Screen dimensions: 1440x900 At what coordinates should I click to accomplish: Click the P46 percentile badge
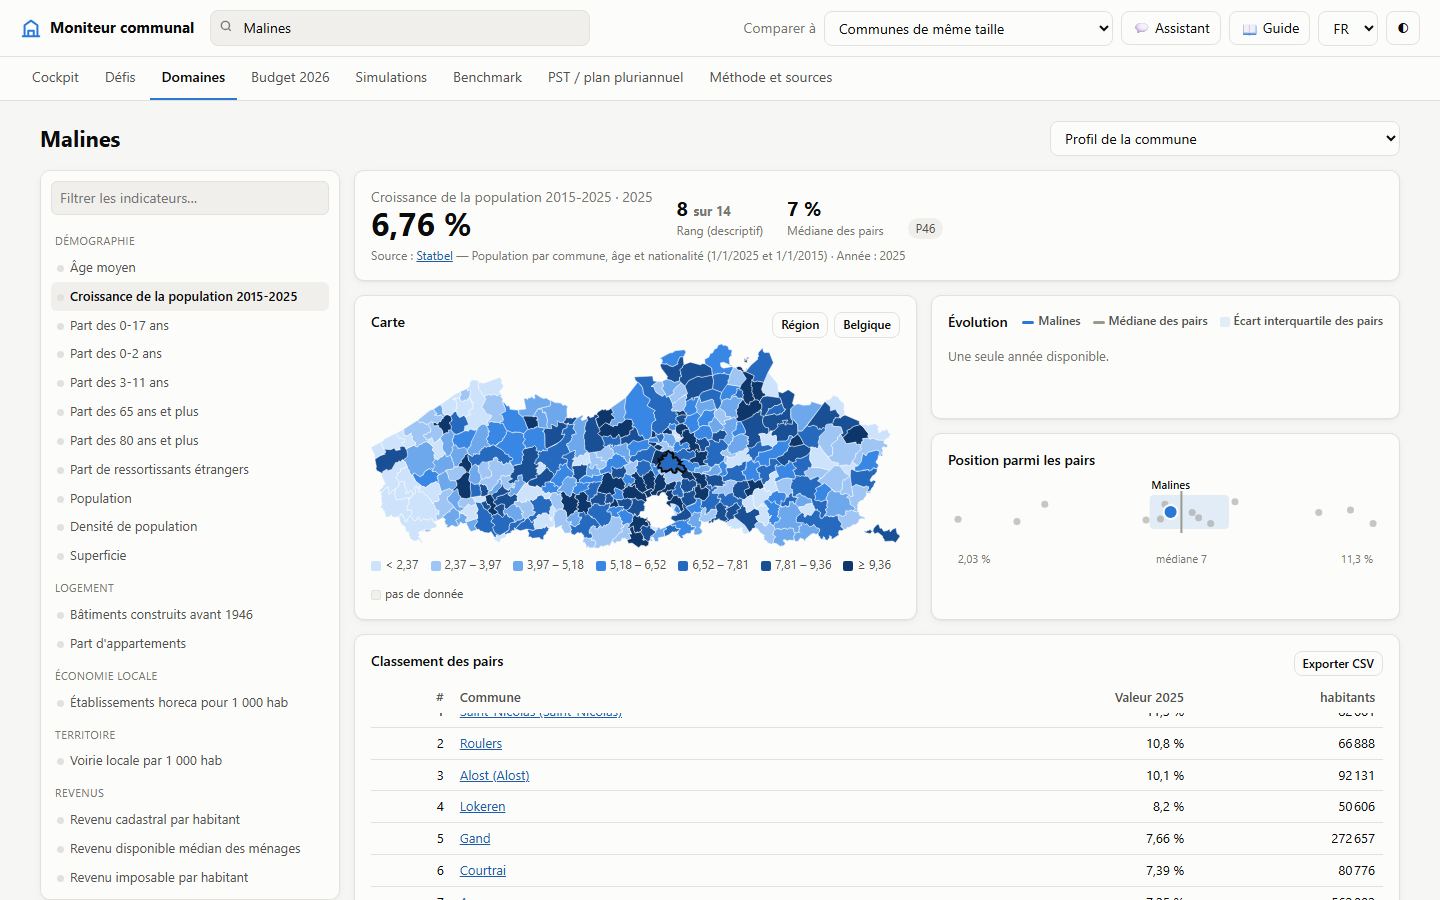click(926, 229)
